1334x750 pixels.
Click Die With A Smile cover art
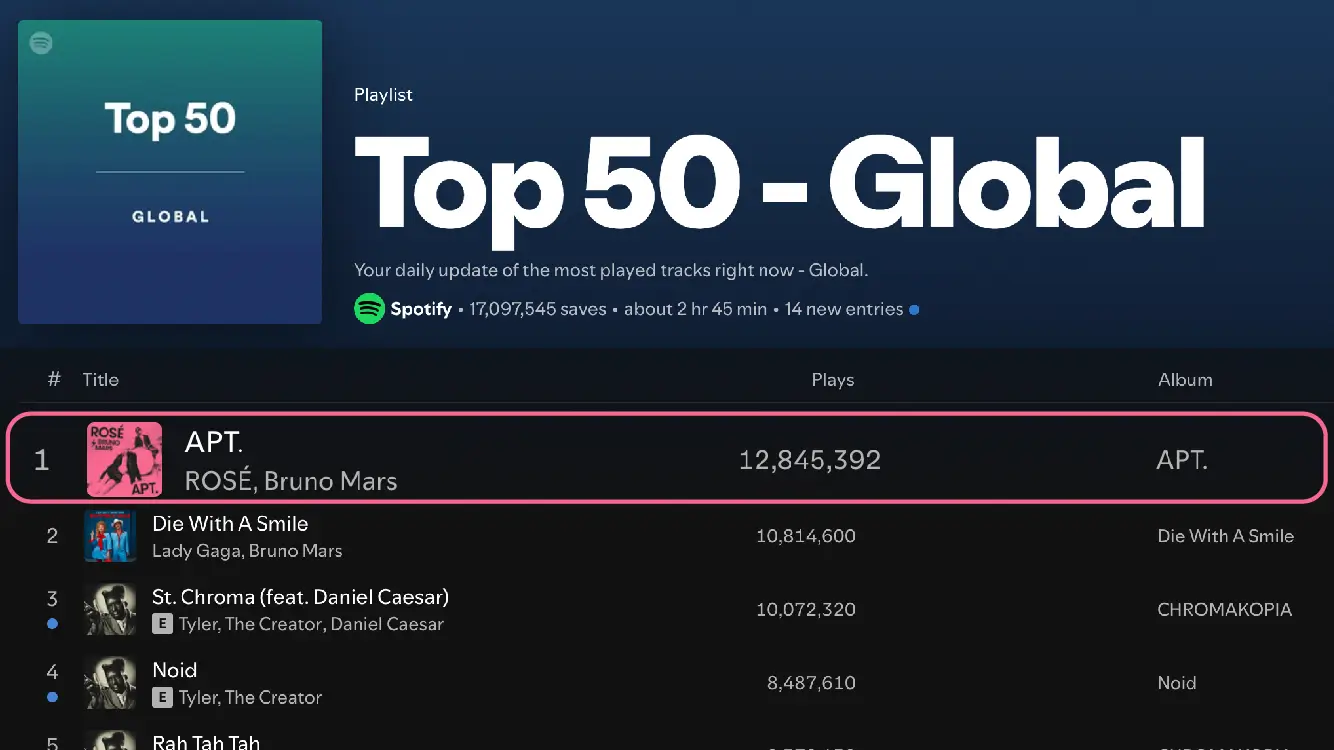click(x=110, y=536)
